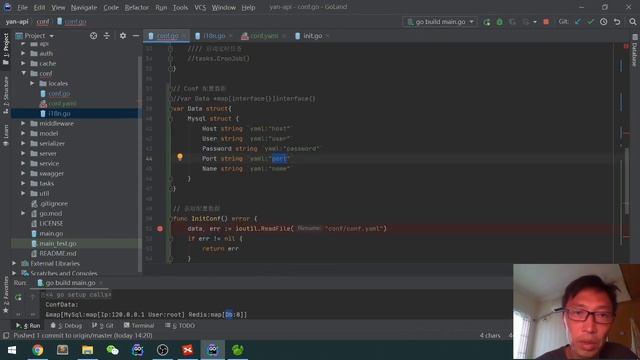640x360 pixels.
Task: Open the go build main.go run configuration dropdown
Action: click(x=440, y=22)
